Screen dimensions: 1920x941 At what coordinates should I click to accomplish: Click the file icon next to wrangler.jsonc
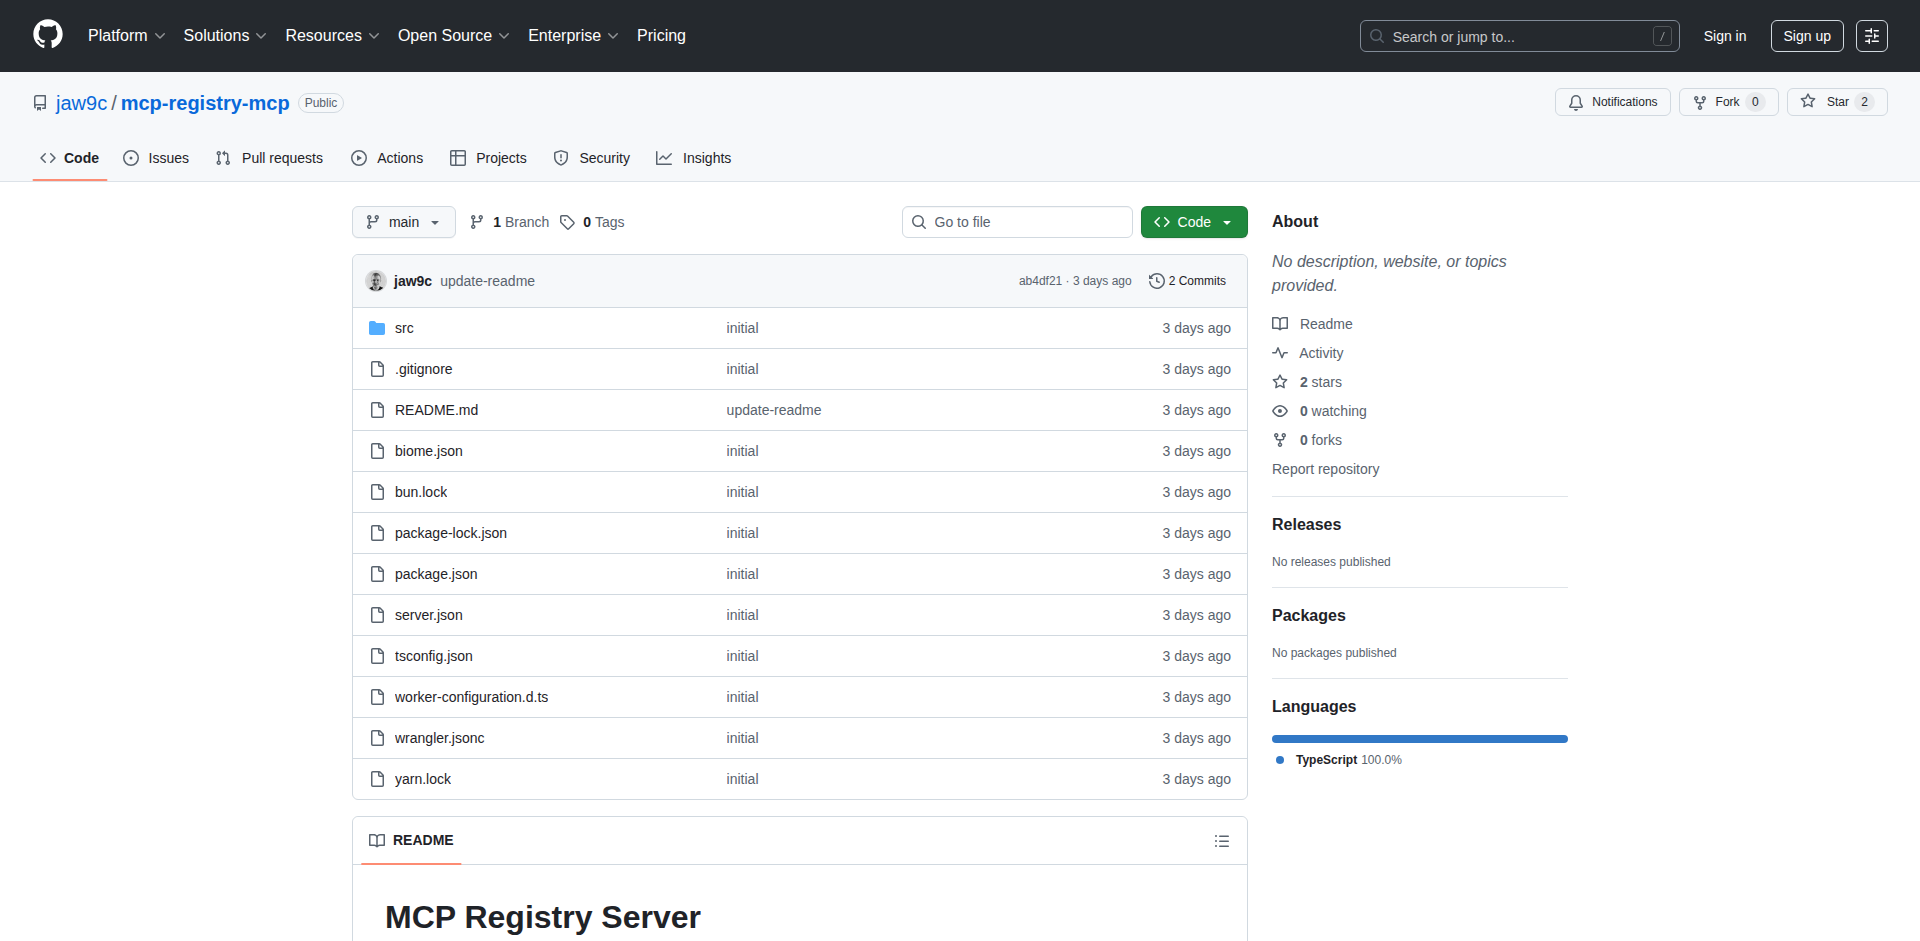[377, 738]
